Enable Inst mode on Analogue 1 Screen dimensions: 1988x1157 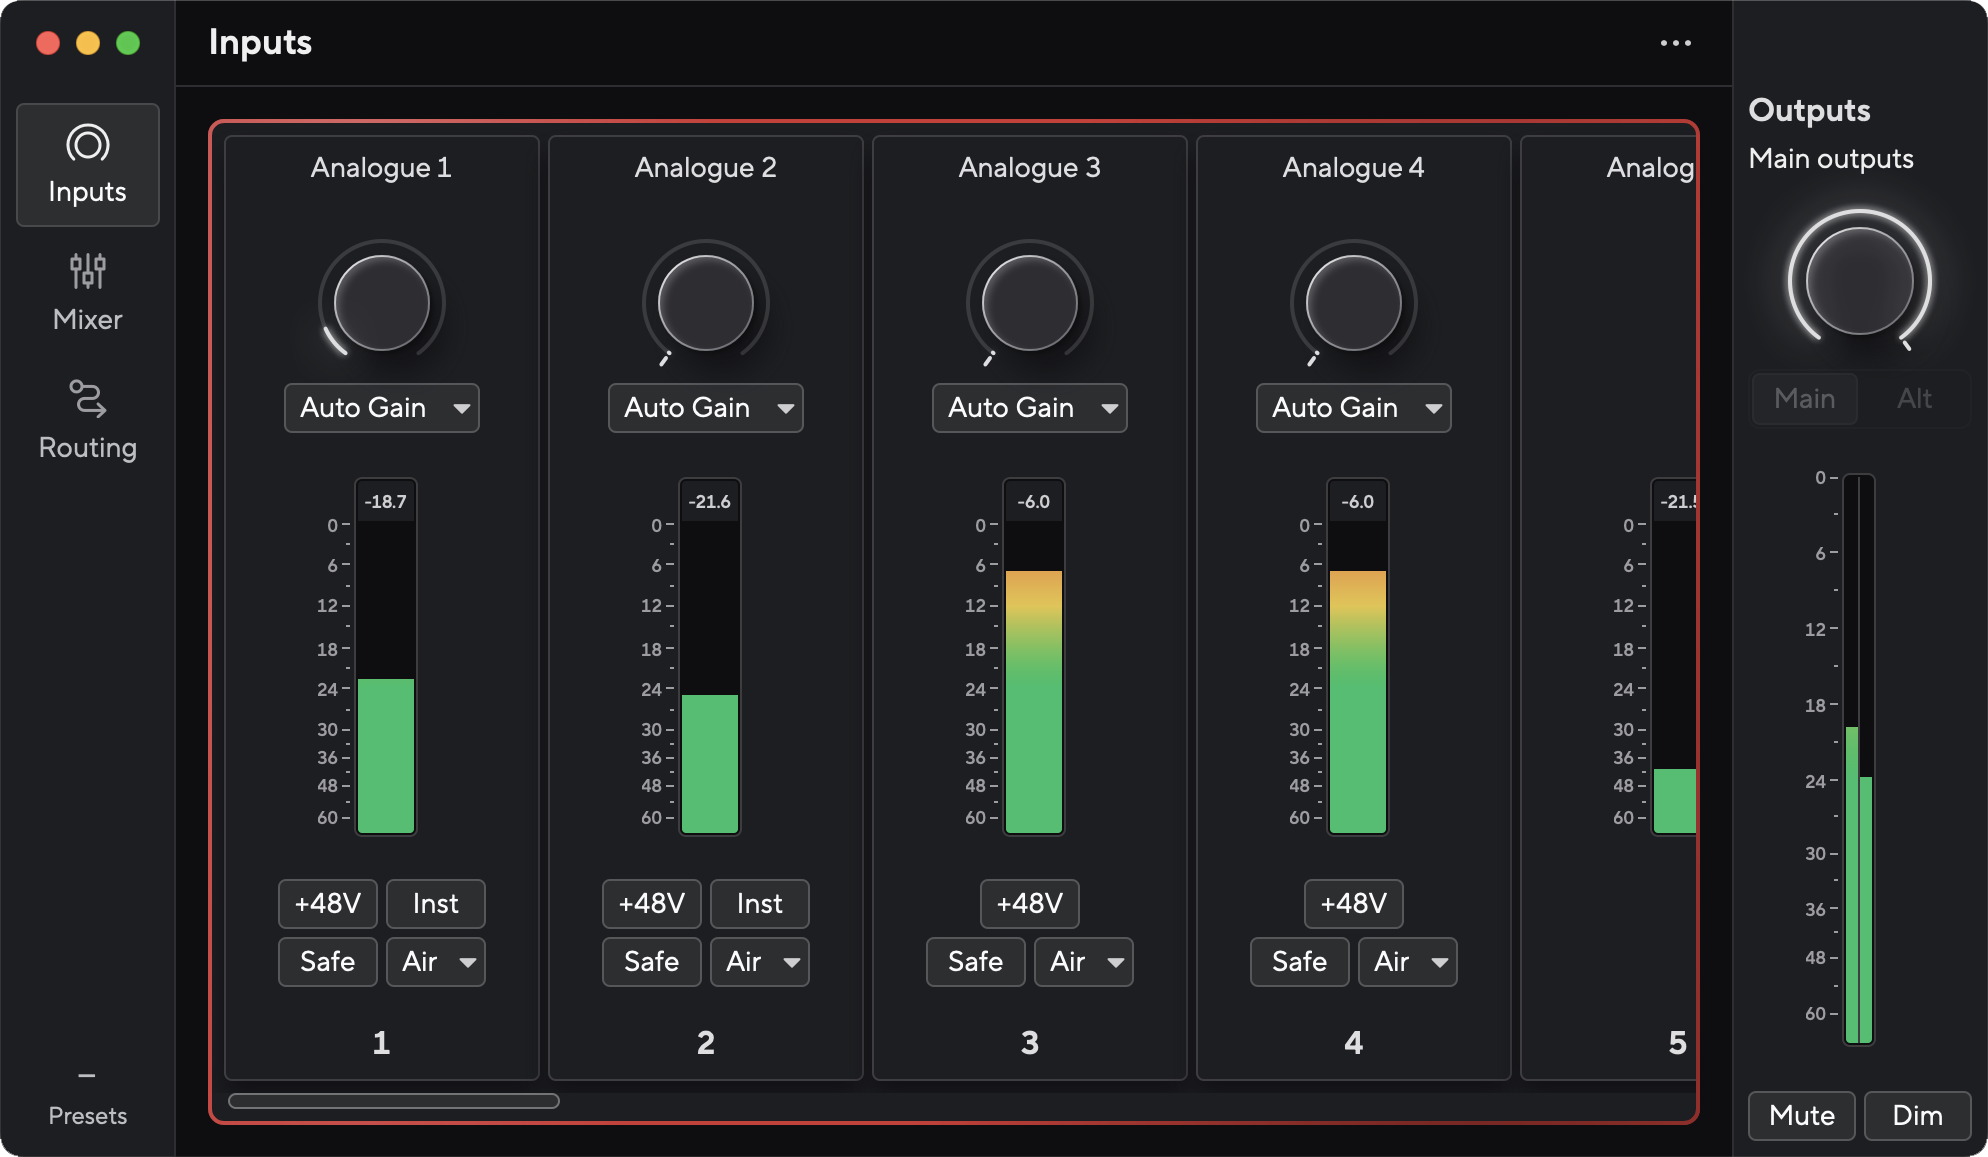[x=436, y=904]
